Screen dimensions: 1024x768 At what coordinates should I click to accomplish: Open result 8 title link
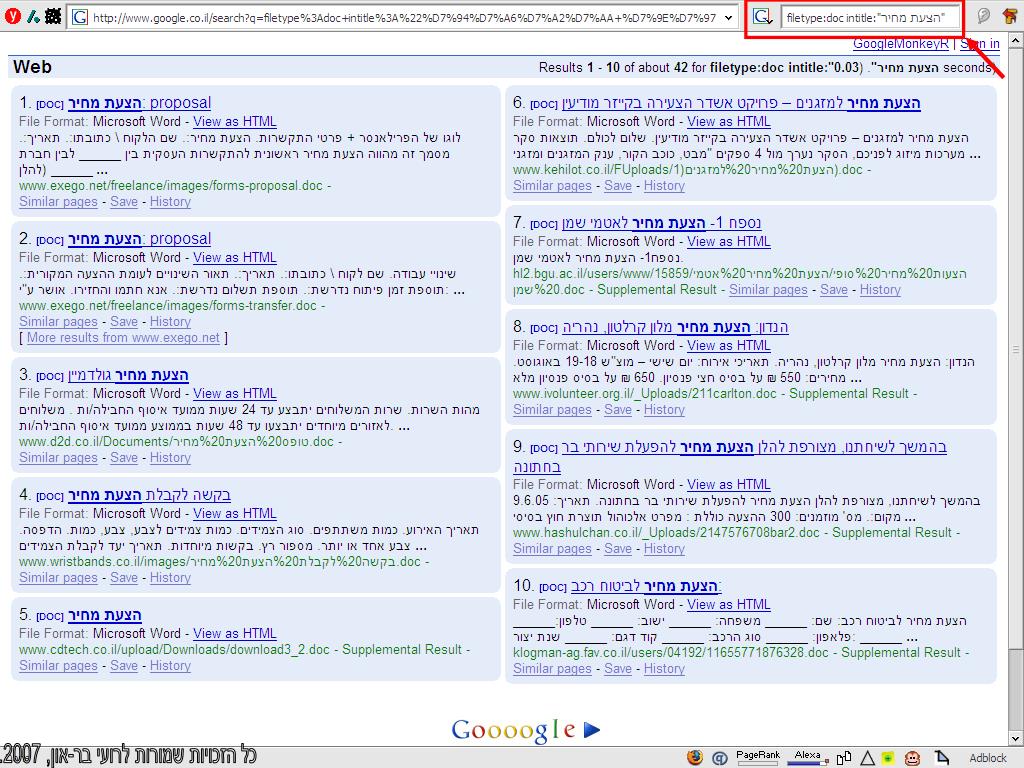675,327
